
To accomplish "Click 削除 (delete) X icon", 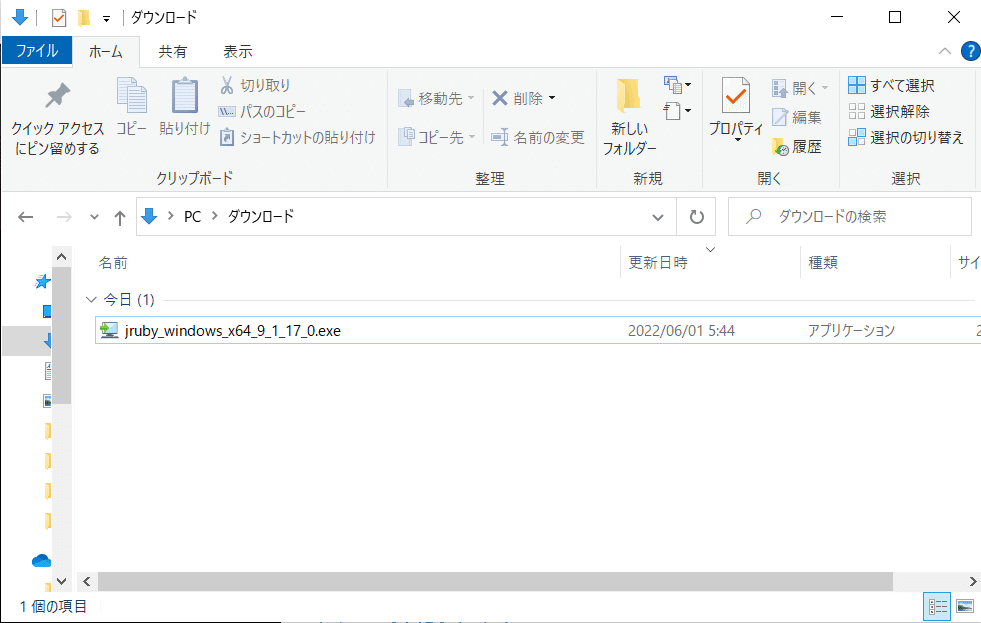I will [499, 98].
